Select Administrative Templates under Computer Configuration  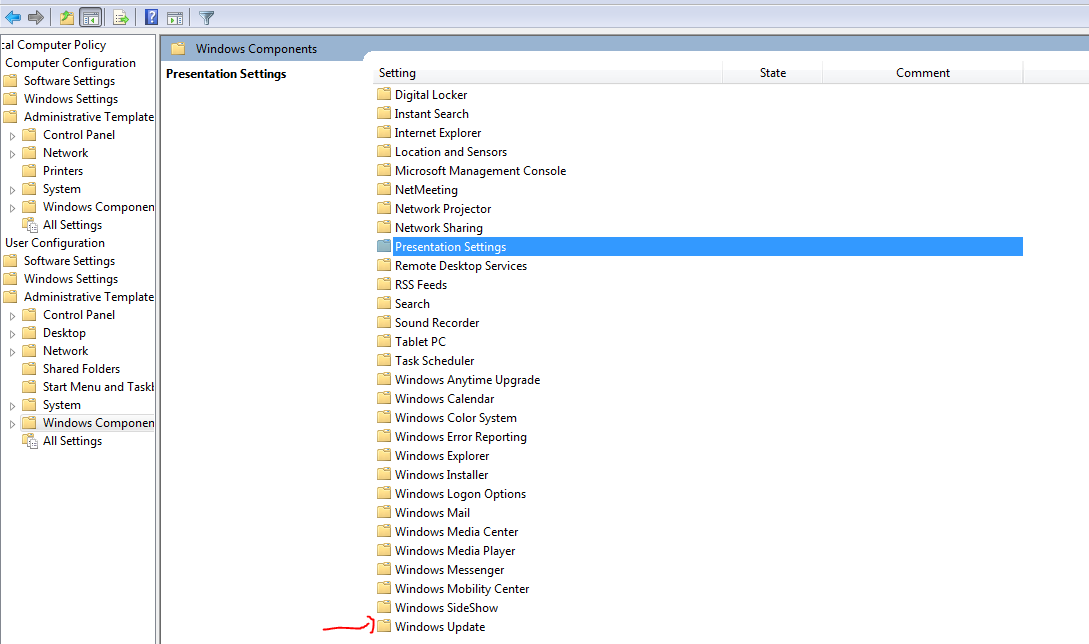[89, 117]
